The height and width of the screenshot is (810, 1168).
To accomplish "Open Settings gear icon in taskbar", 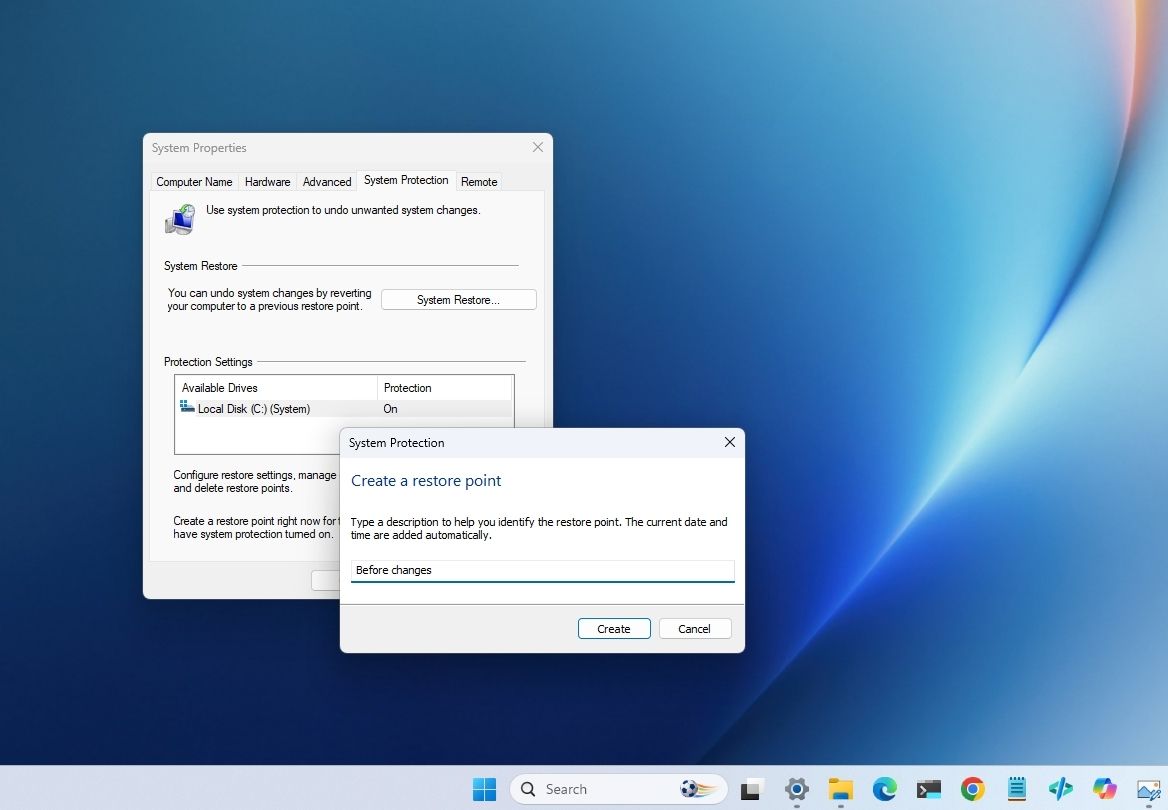I will click(796, 789).
